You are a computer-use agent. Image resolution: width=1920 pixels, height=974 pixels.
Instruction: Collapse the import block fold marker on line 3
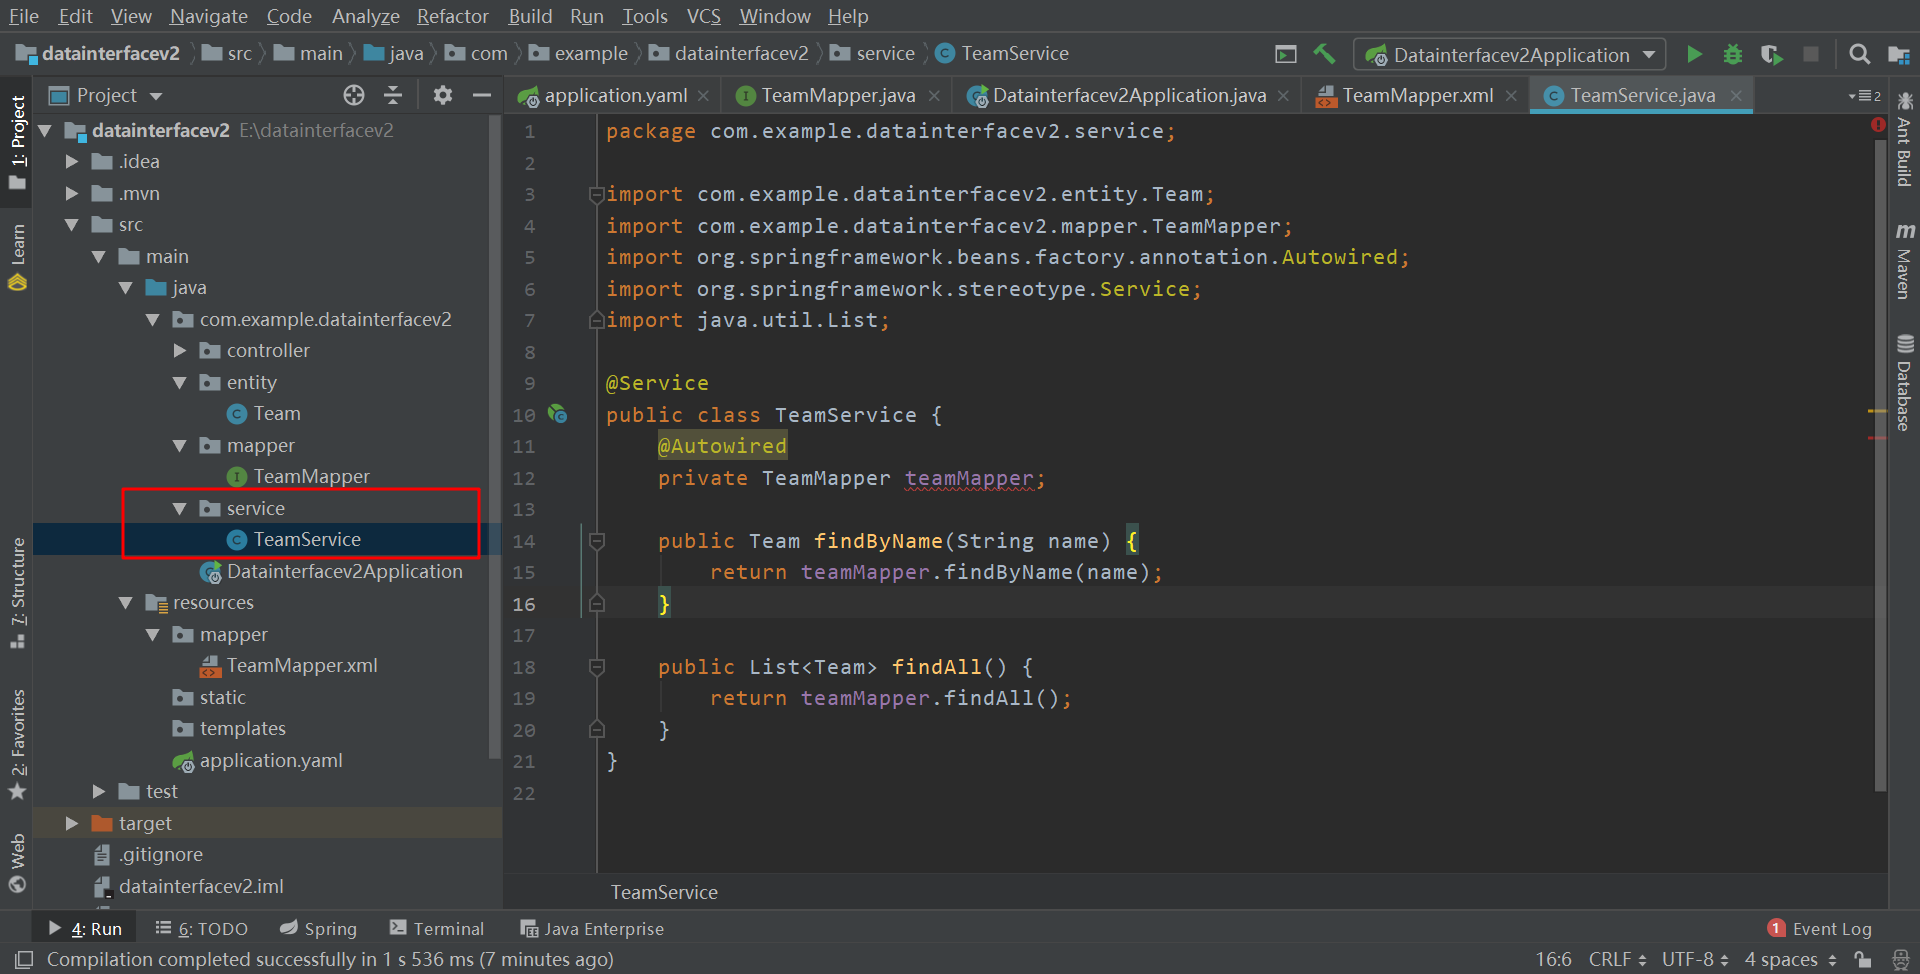pos(596,194)
